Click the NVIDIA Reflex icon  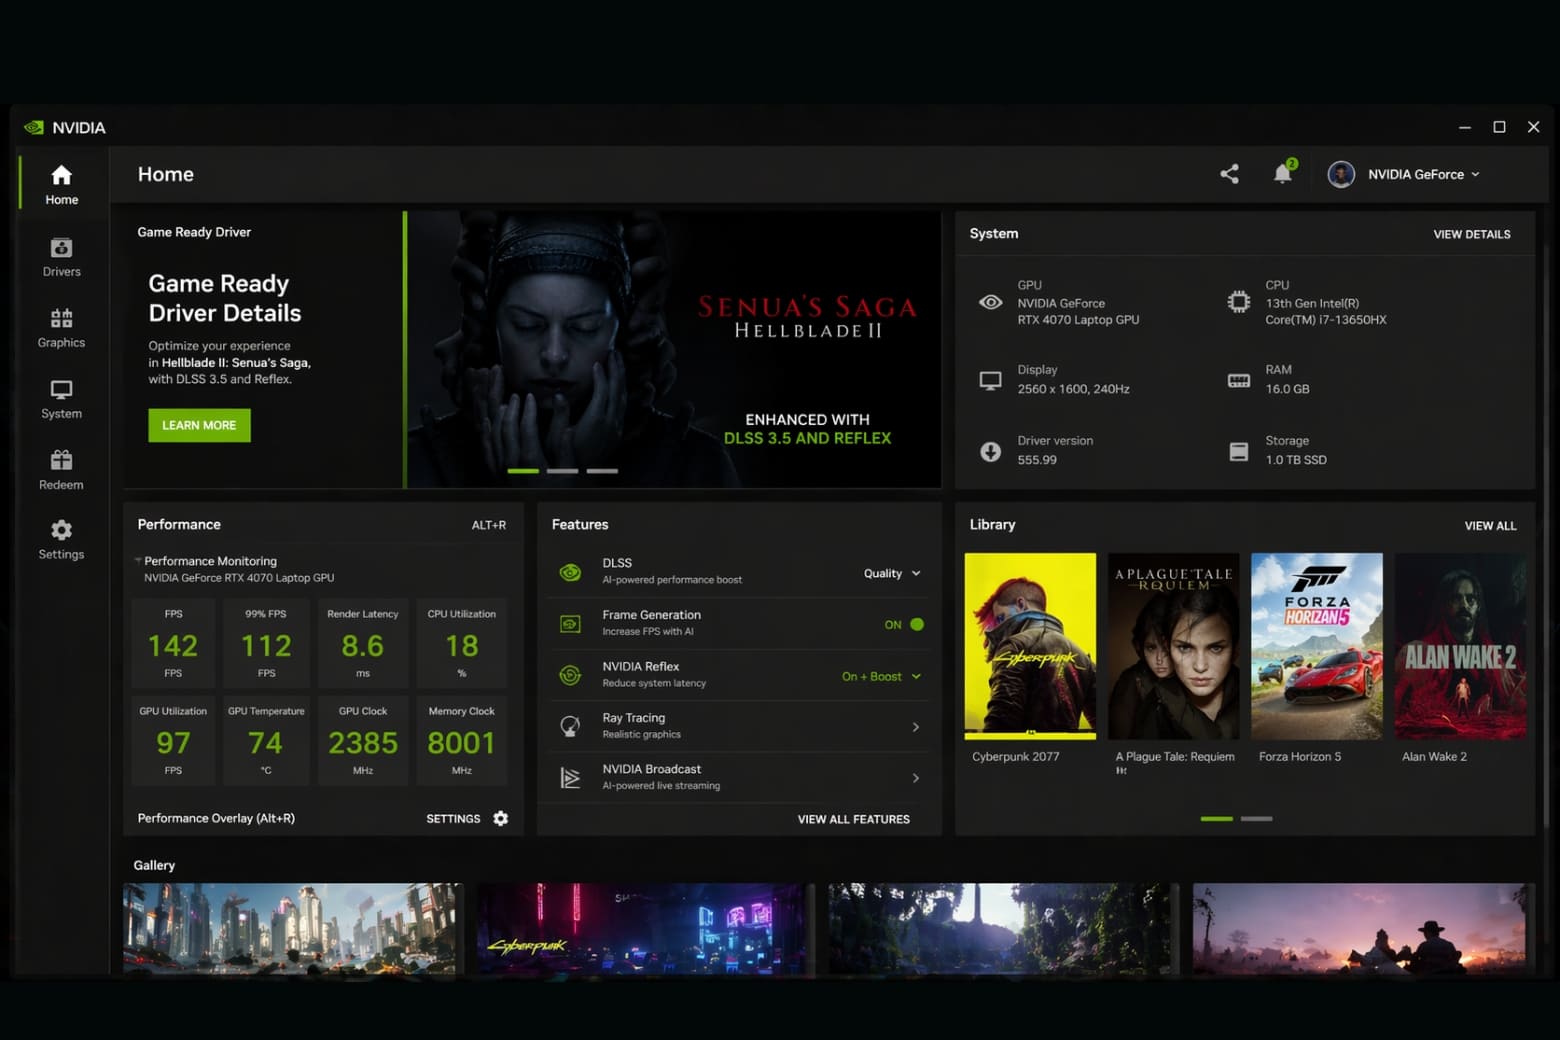(570, 675)
